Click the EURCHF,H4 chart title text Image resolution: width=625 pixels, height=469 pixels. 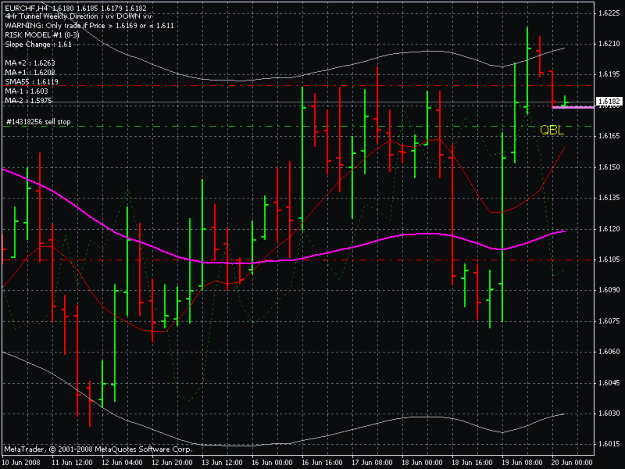[75, 8]
